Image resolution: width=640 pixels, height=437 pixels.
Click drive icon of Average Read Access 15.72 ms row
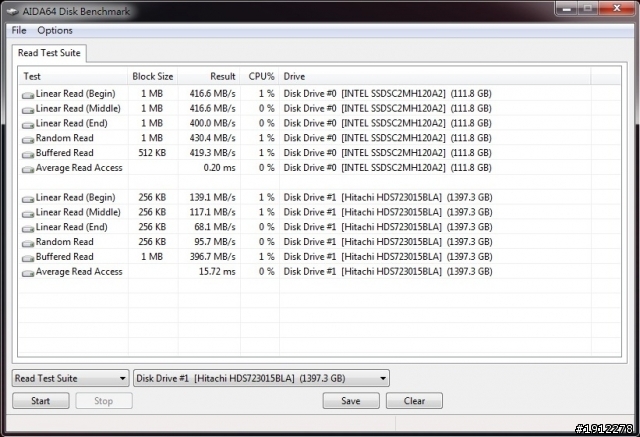pyautogui.click(x=28, y=273)
